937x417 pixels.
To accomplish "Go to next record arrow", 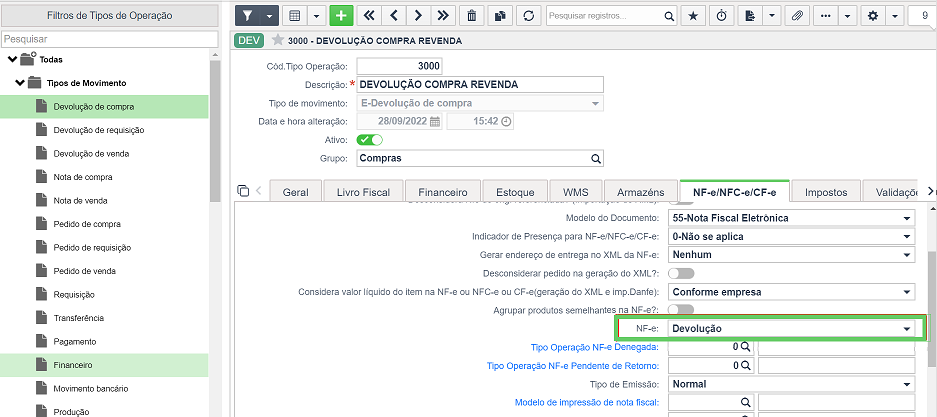I will [x=418, y=16].
